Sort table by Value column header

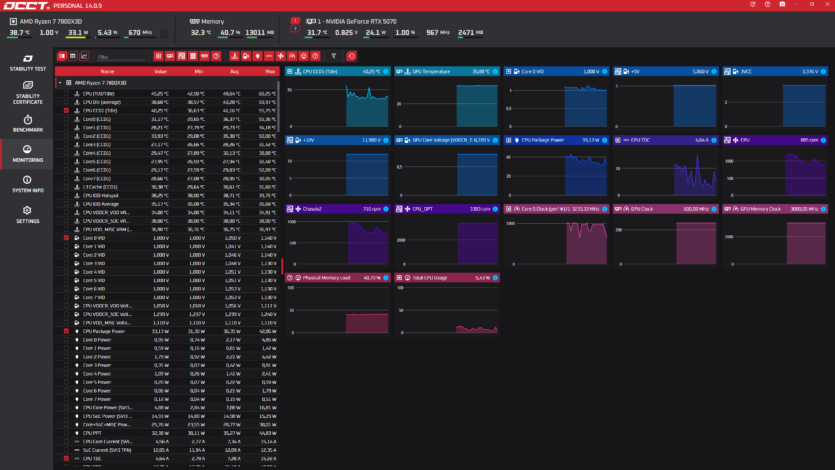point(160,71)
